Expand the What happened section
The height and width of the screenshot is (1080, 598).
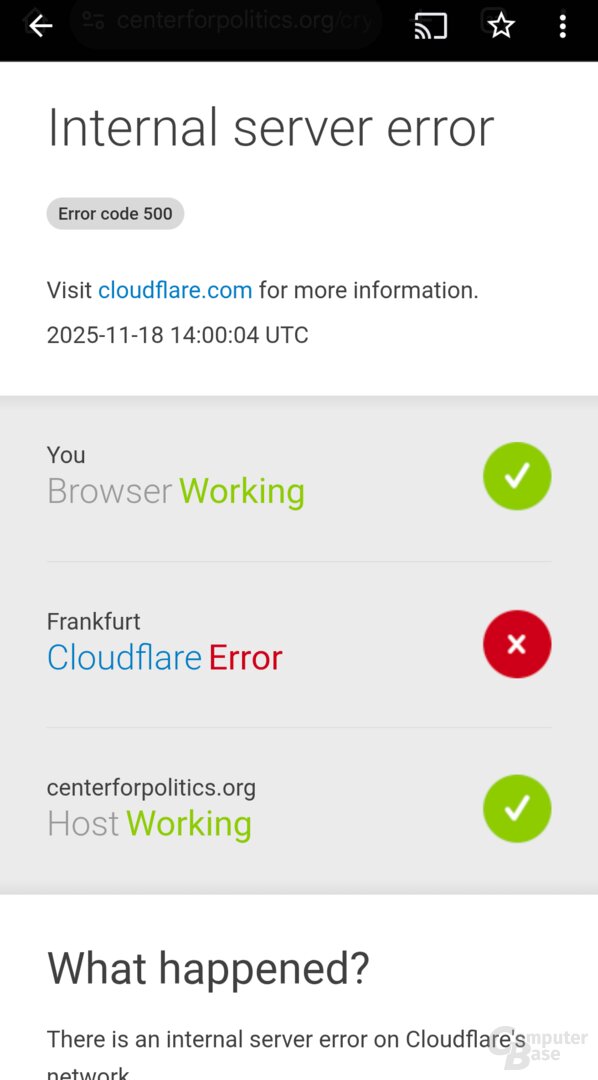(x=208, y=967)
